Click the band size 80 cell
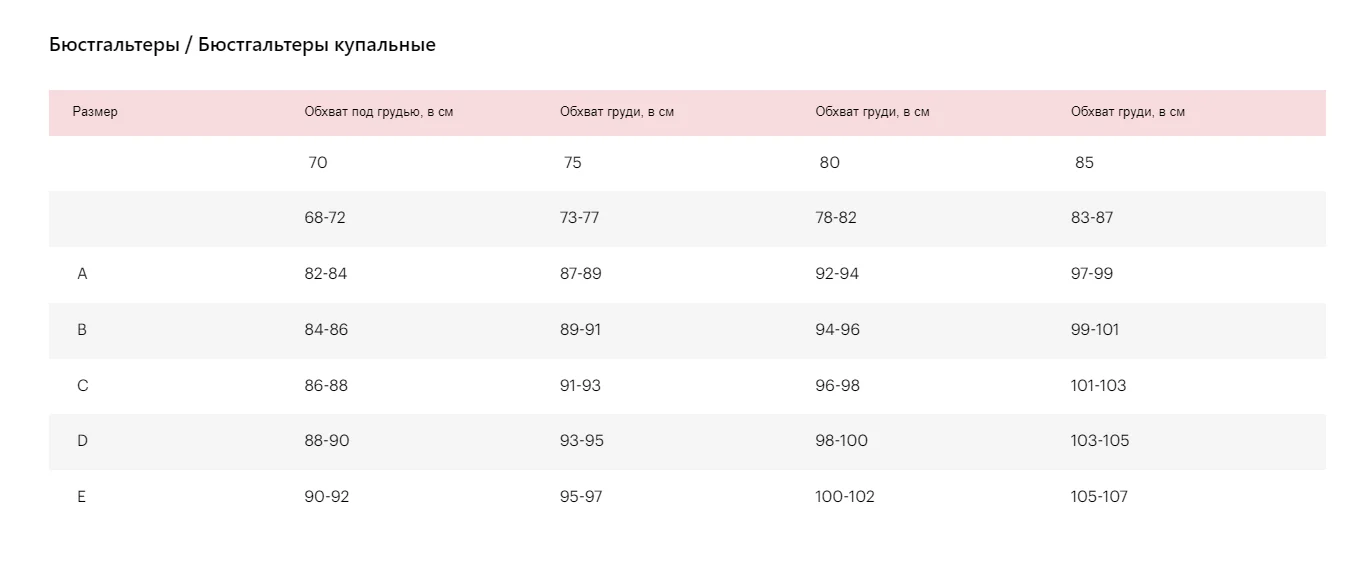This screenshot has height=566, width=1366. (x=829, y=163)
